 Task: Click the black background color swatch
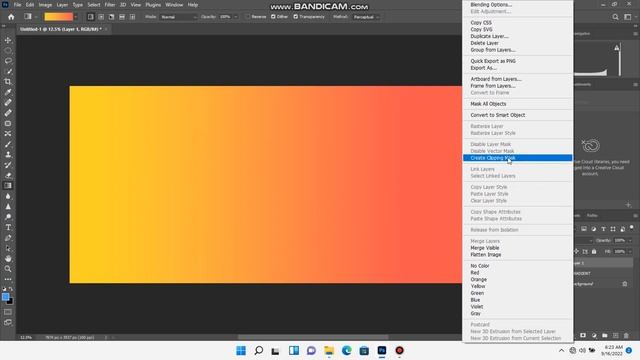10,302
